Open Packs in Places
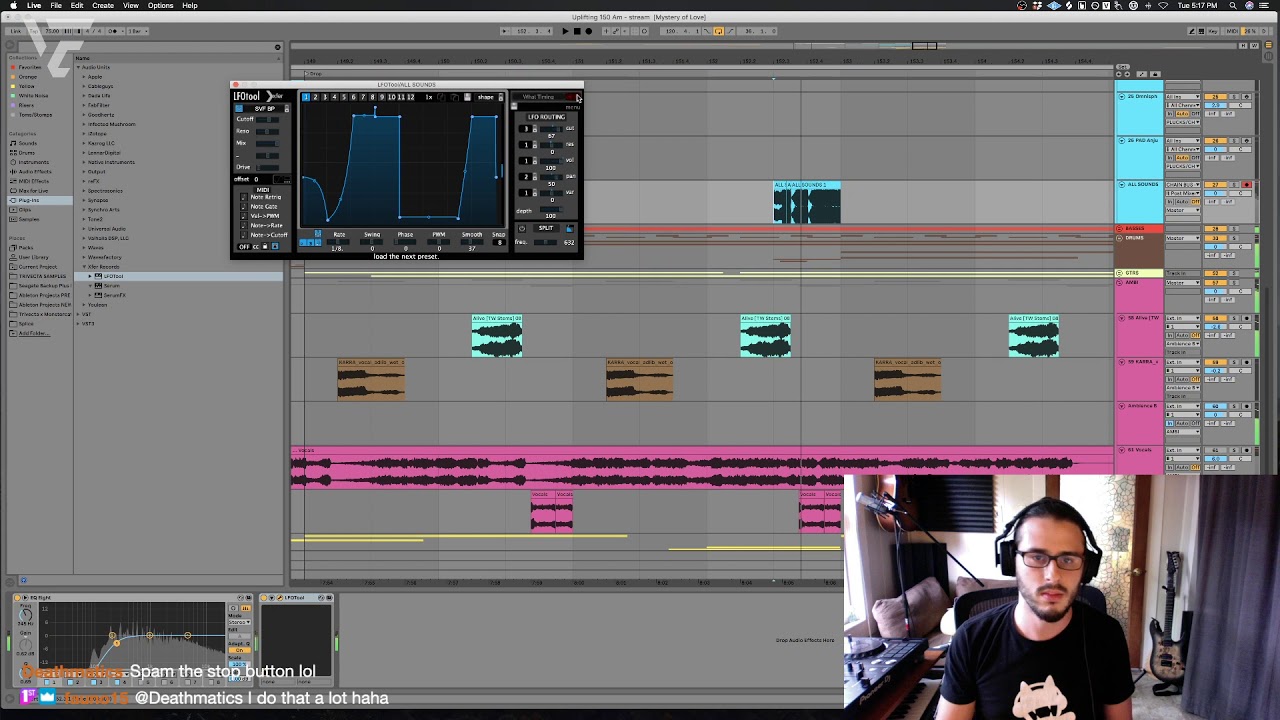1280x720 pixels. tap(25, 247)
